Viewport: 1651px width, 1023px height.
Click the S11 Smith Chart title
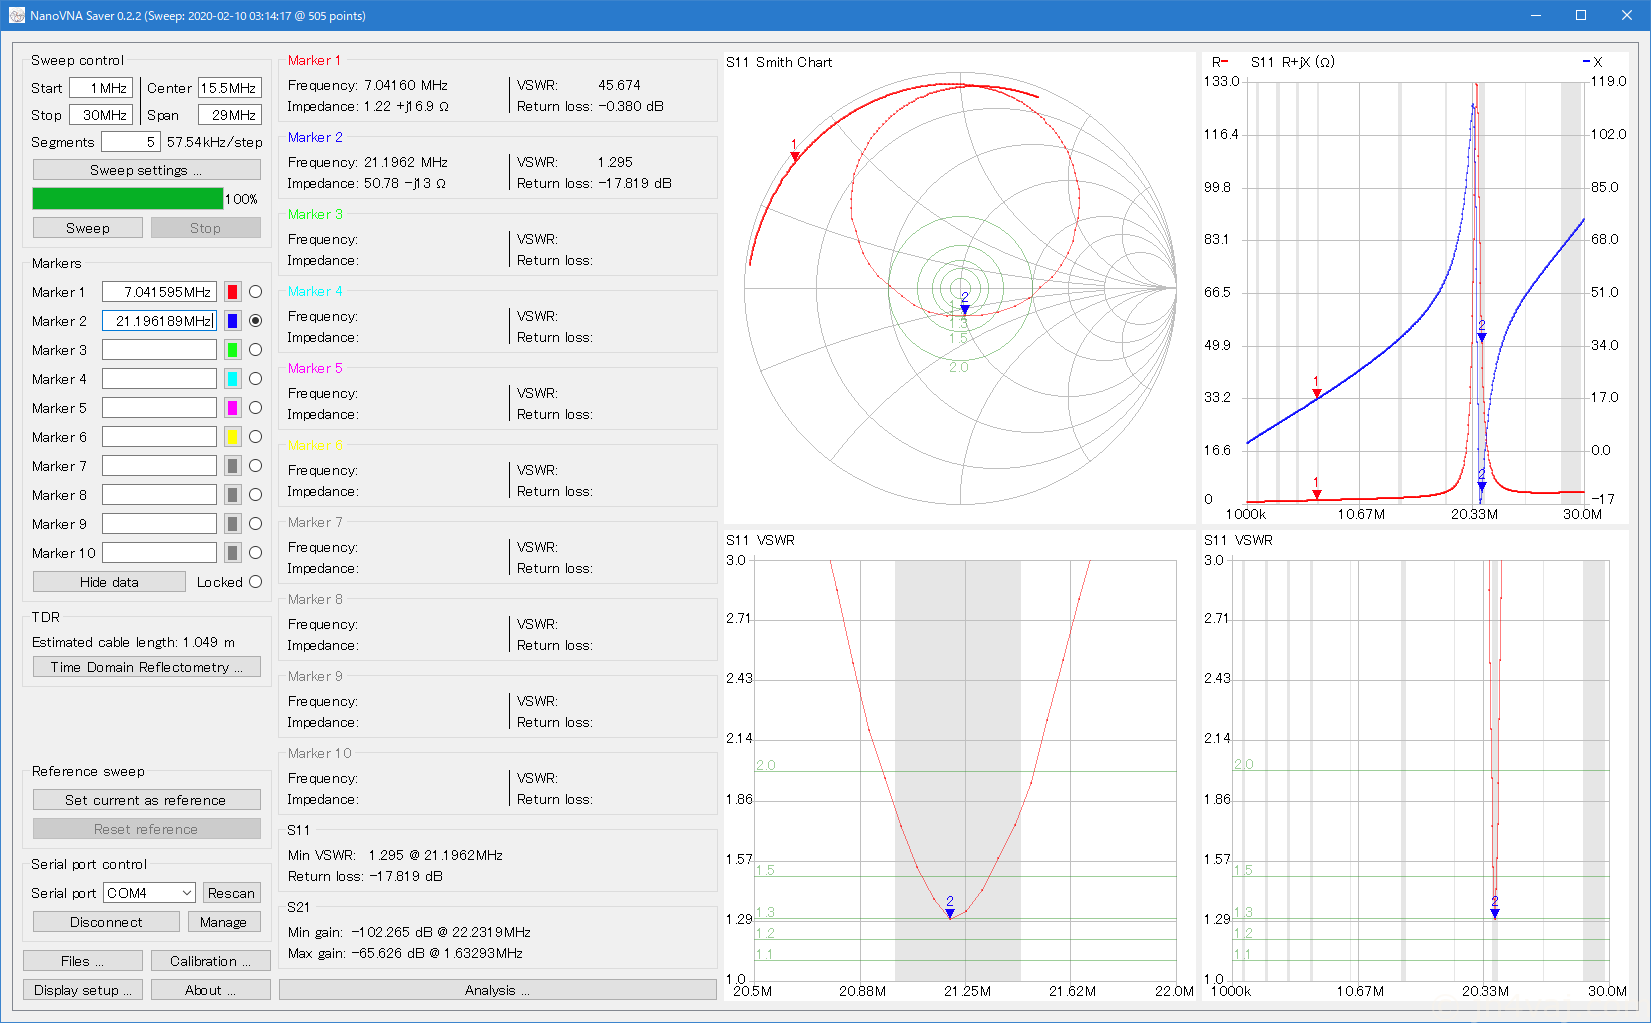[779, 62]
